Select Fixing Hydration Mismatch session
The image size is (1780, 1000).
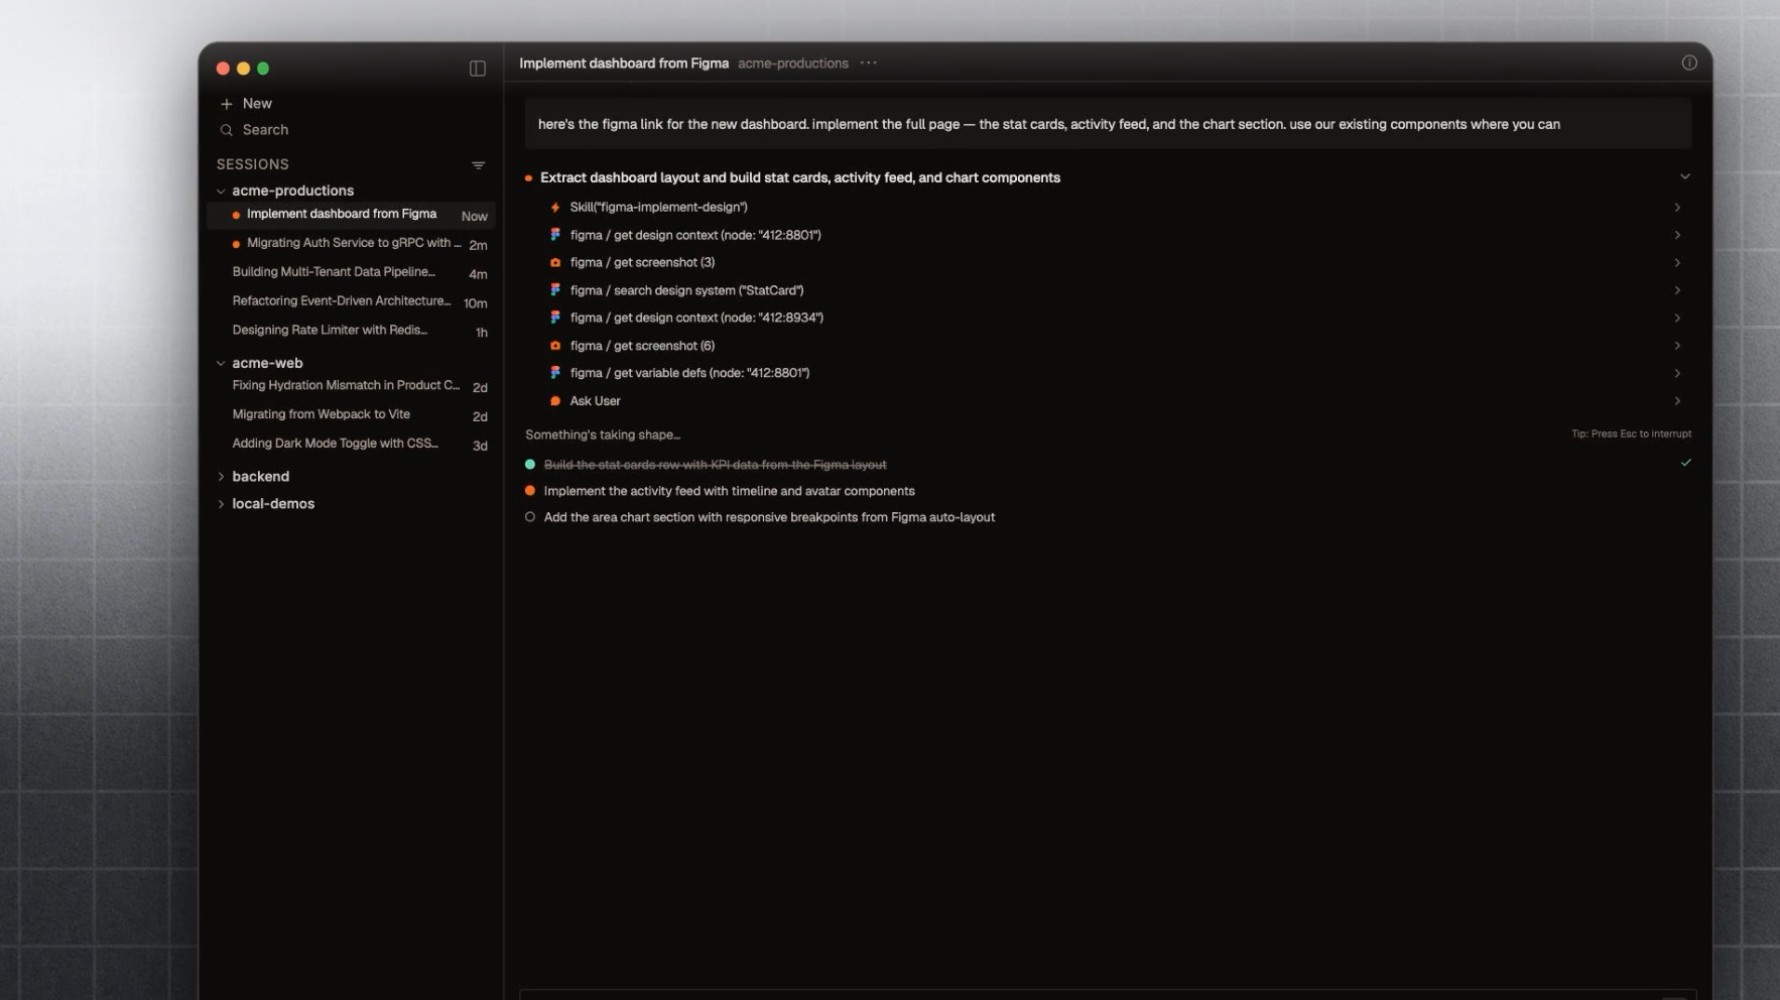point(351,386)
